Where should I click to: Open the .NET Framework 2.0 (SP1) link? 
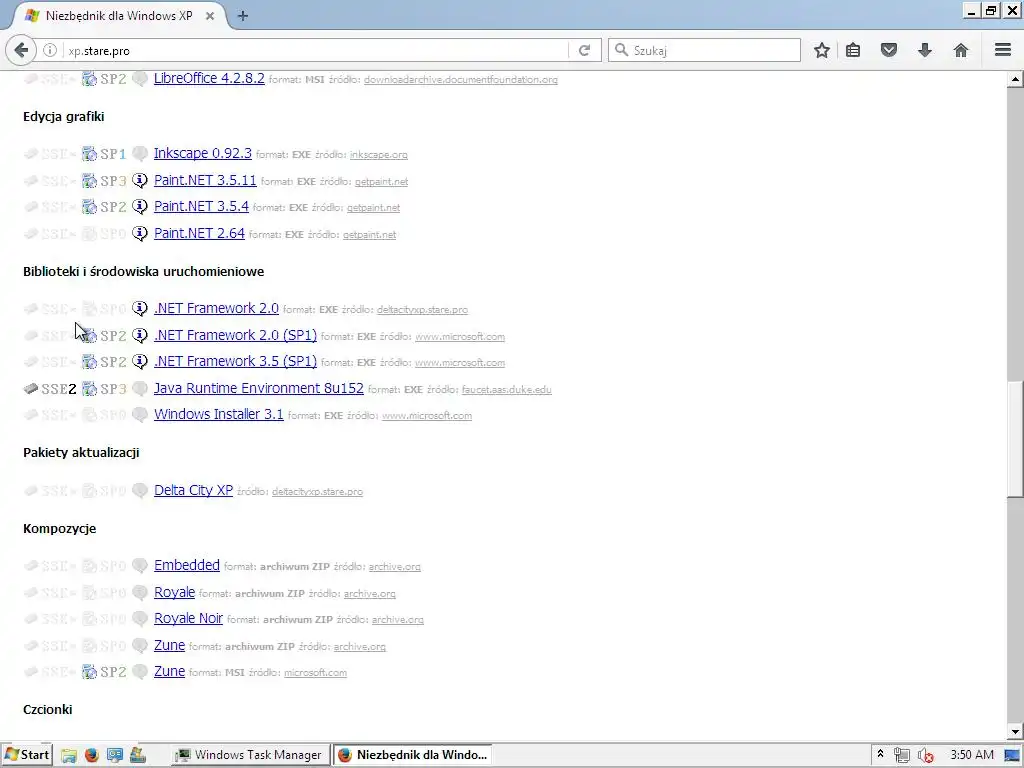[235, 335]
